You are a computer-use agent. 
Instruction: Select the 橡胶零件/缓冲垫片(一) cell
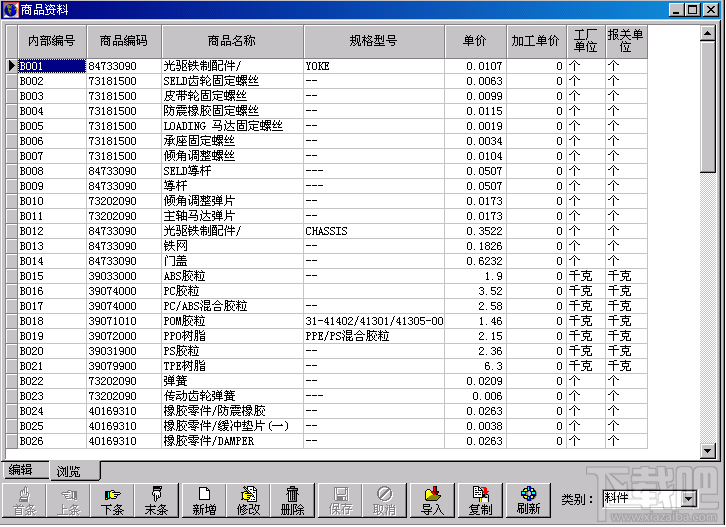[x=232, y=426]
